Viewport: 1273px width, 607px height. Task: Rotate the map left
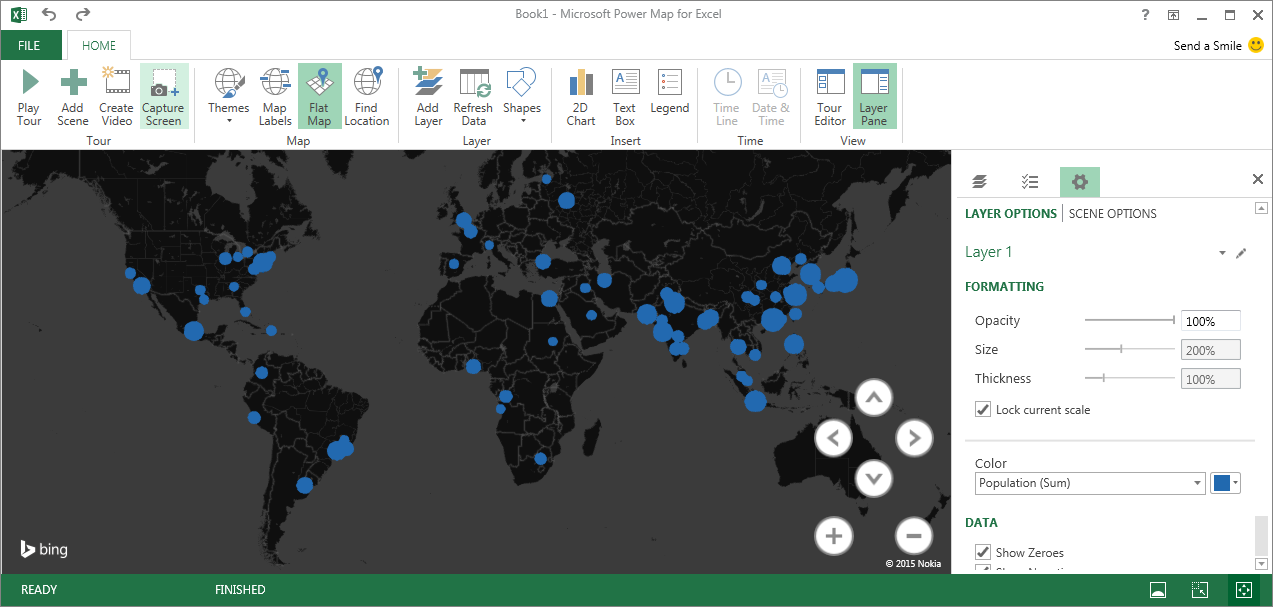tap(834, 437)
